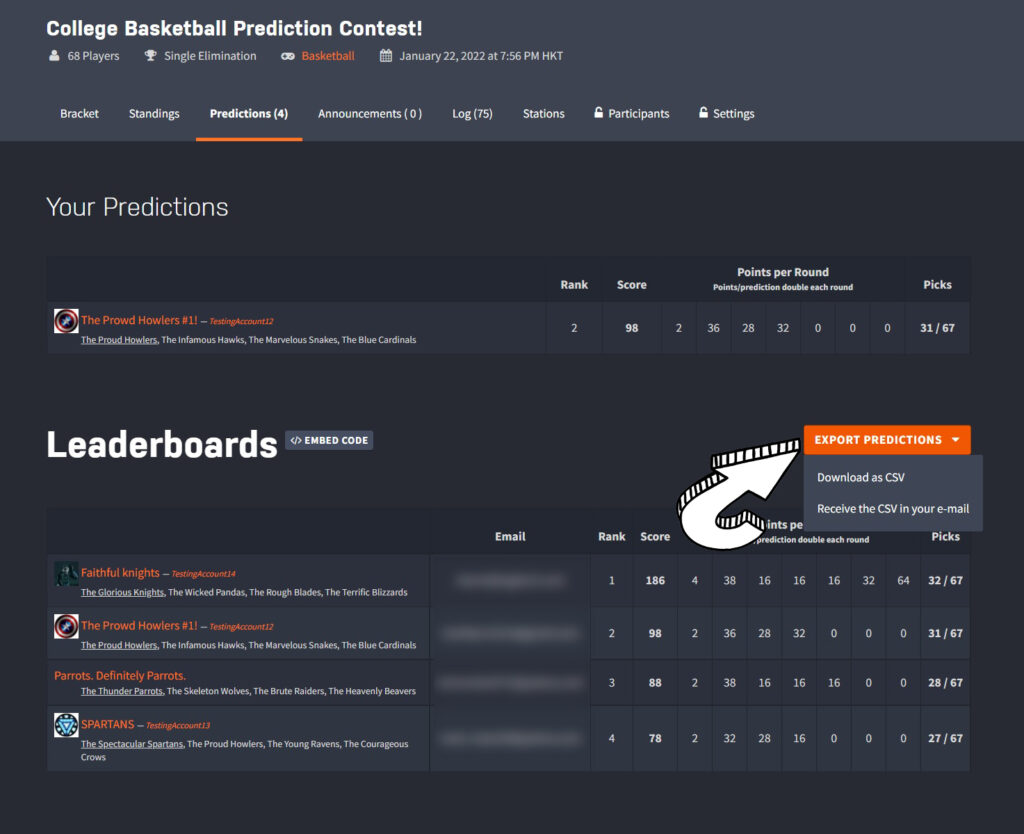Open Parrots. Definitely Parrots. entry
Viewport: 1024px width, 834px height.
(120, 675)
